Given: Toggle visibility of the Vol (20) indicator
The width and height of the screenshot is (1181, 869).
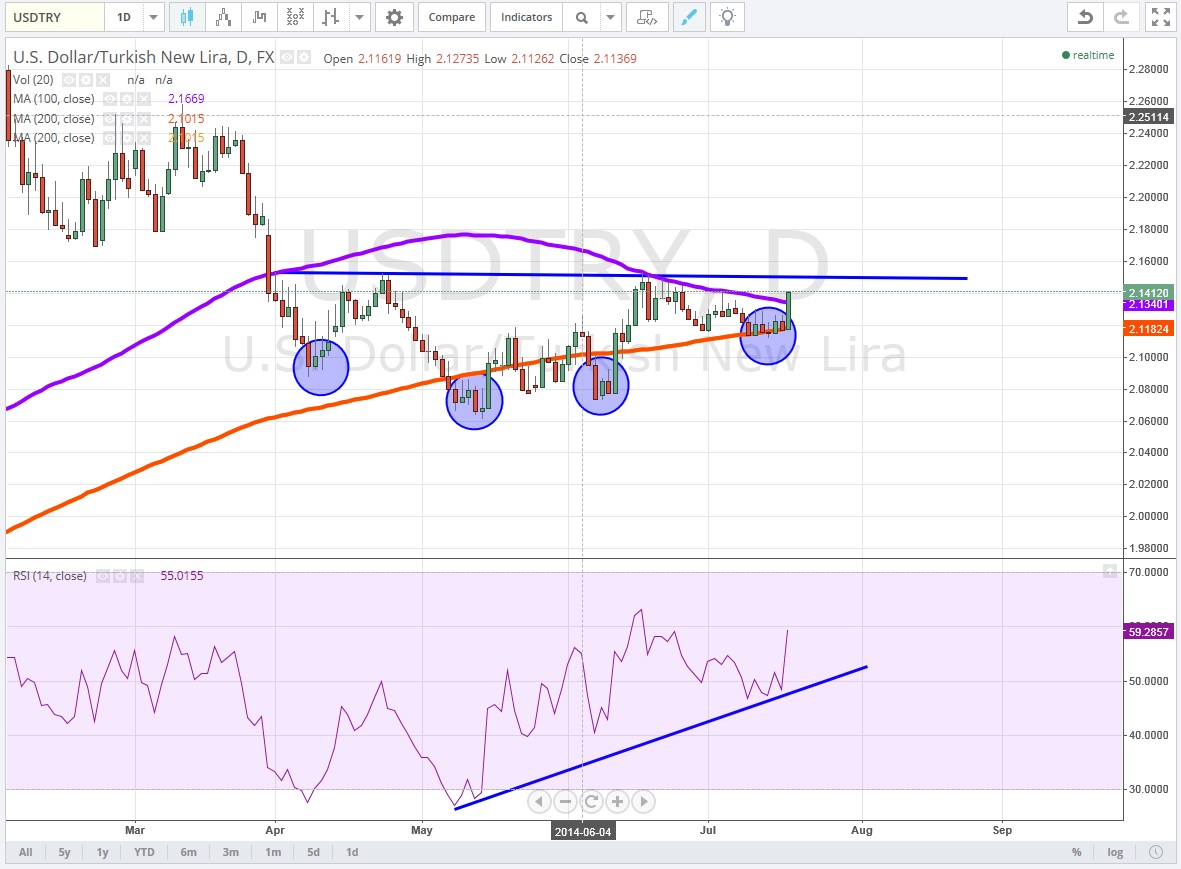Looking at the screenshot, I should (68, 79).
